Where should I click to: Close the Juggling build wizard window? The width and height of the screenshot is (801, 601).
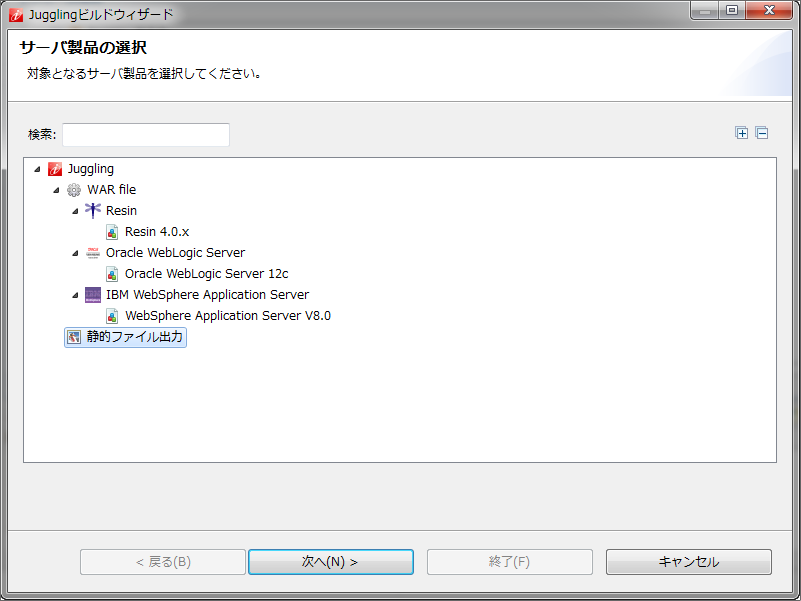769,10
